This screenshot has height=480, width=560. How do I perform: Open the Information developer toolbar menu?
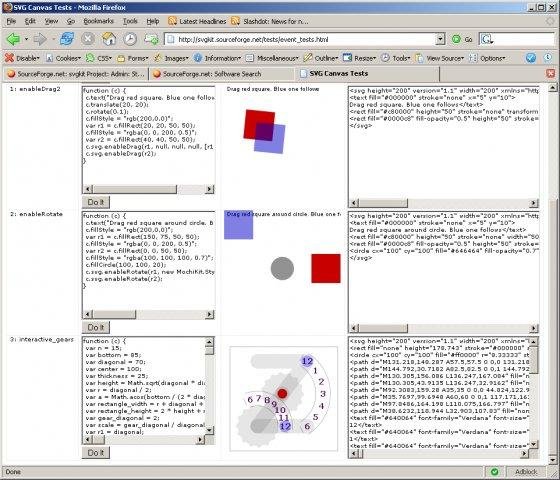[x=217, y=58]
